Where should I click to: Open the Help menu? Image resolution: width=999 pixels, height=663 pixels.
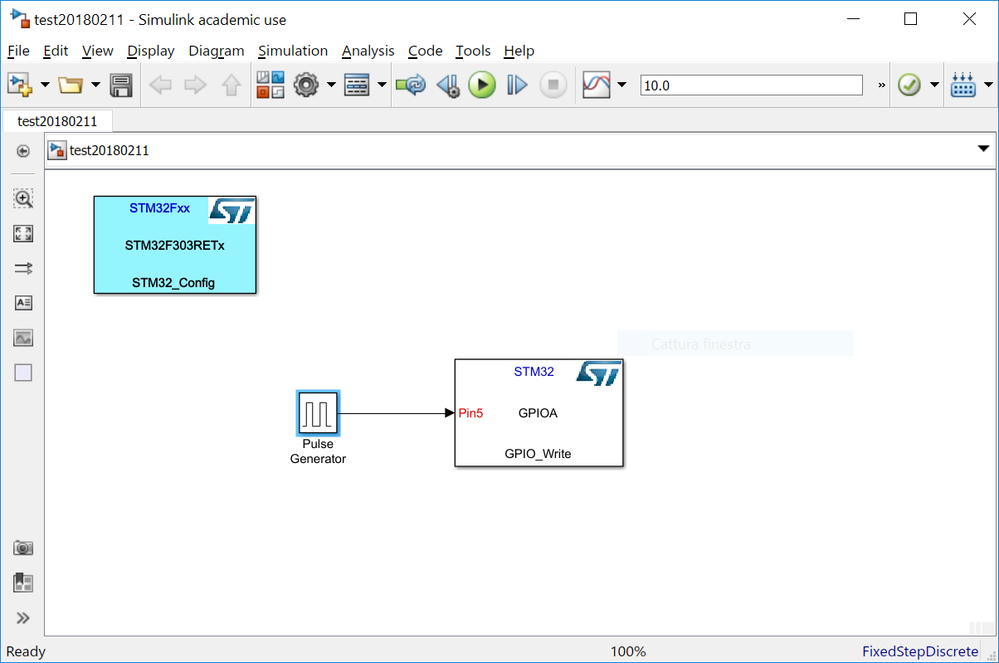[519, 51]
